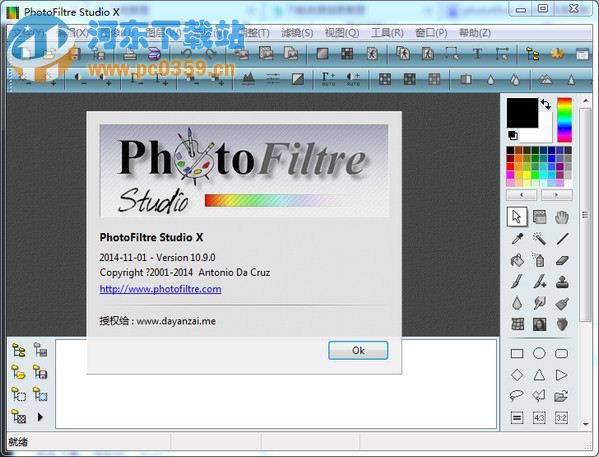This screenshot has height=457, width=599.
Task: Open the Image Explorer folder-tree toolbar icon
Action: pyautogui.click(x=533, y=54)
